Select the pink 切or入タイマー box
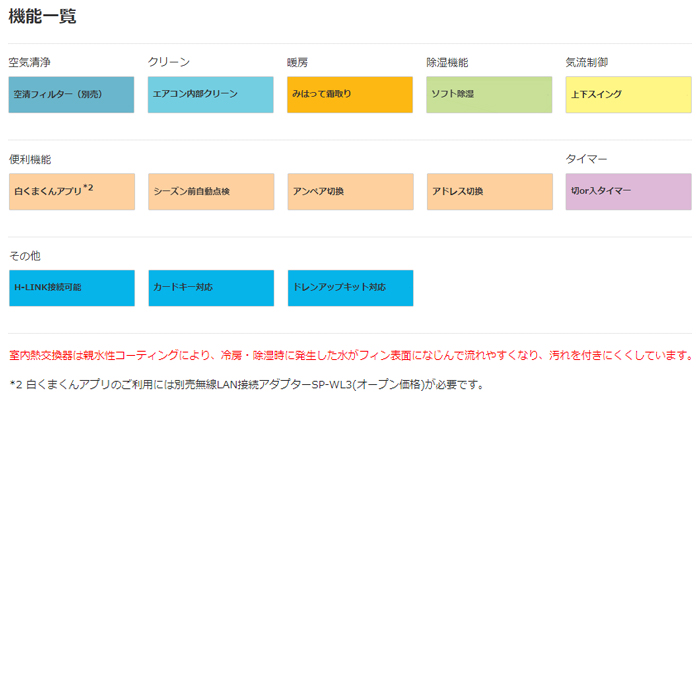The image size is (700, 700). point(627,191)
